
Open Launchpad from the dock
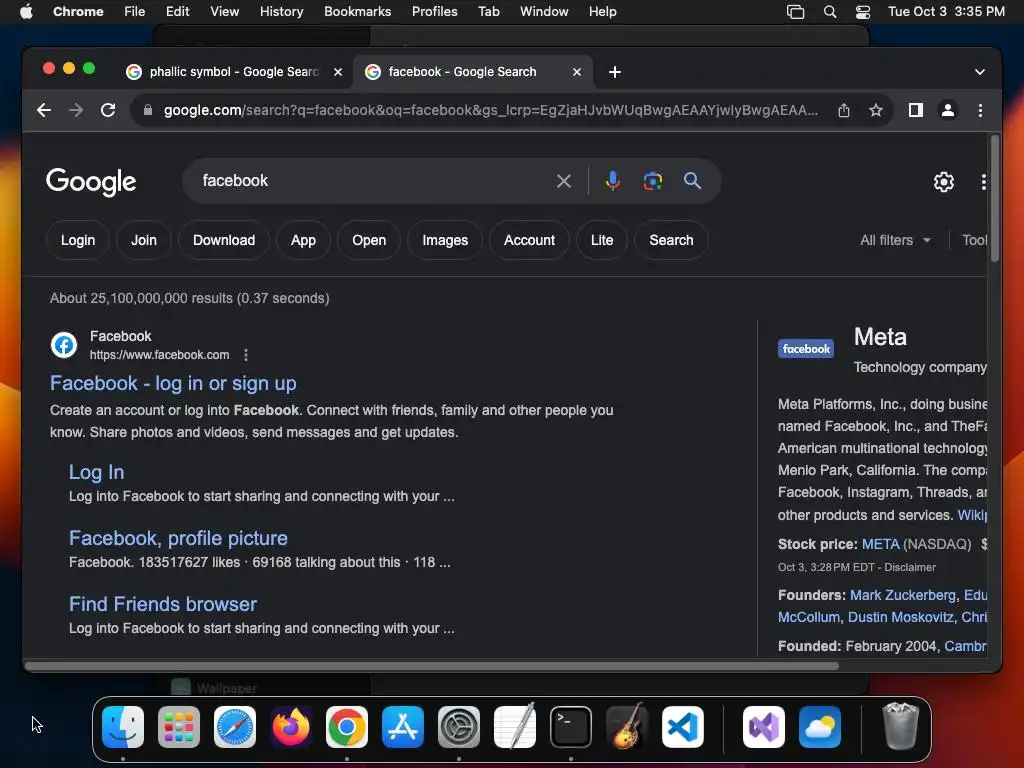[x=179, y=727]
